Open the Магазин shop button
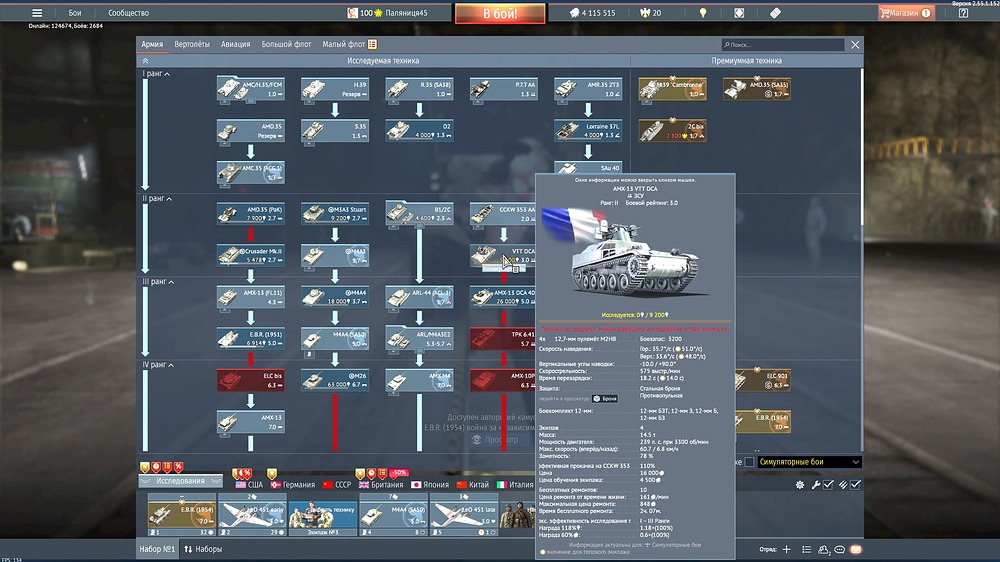 [x=905, y=13]
